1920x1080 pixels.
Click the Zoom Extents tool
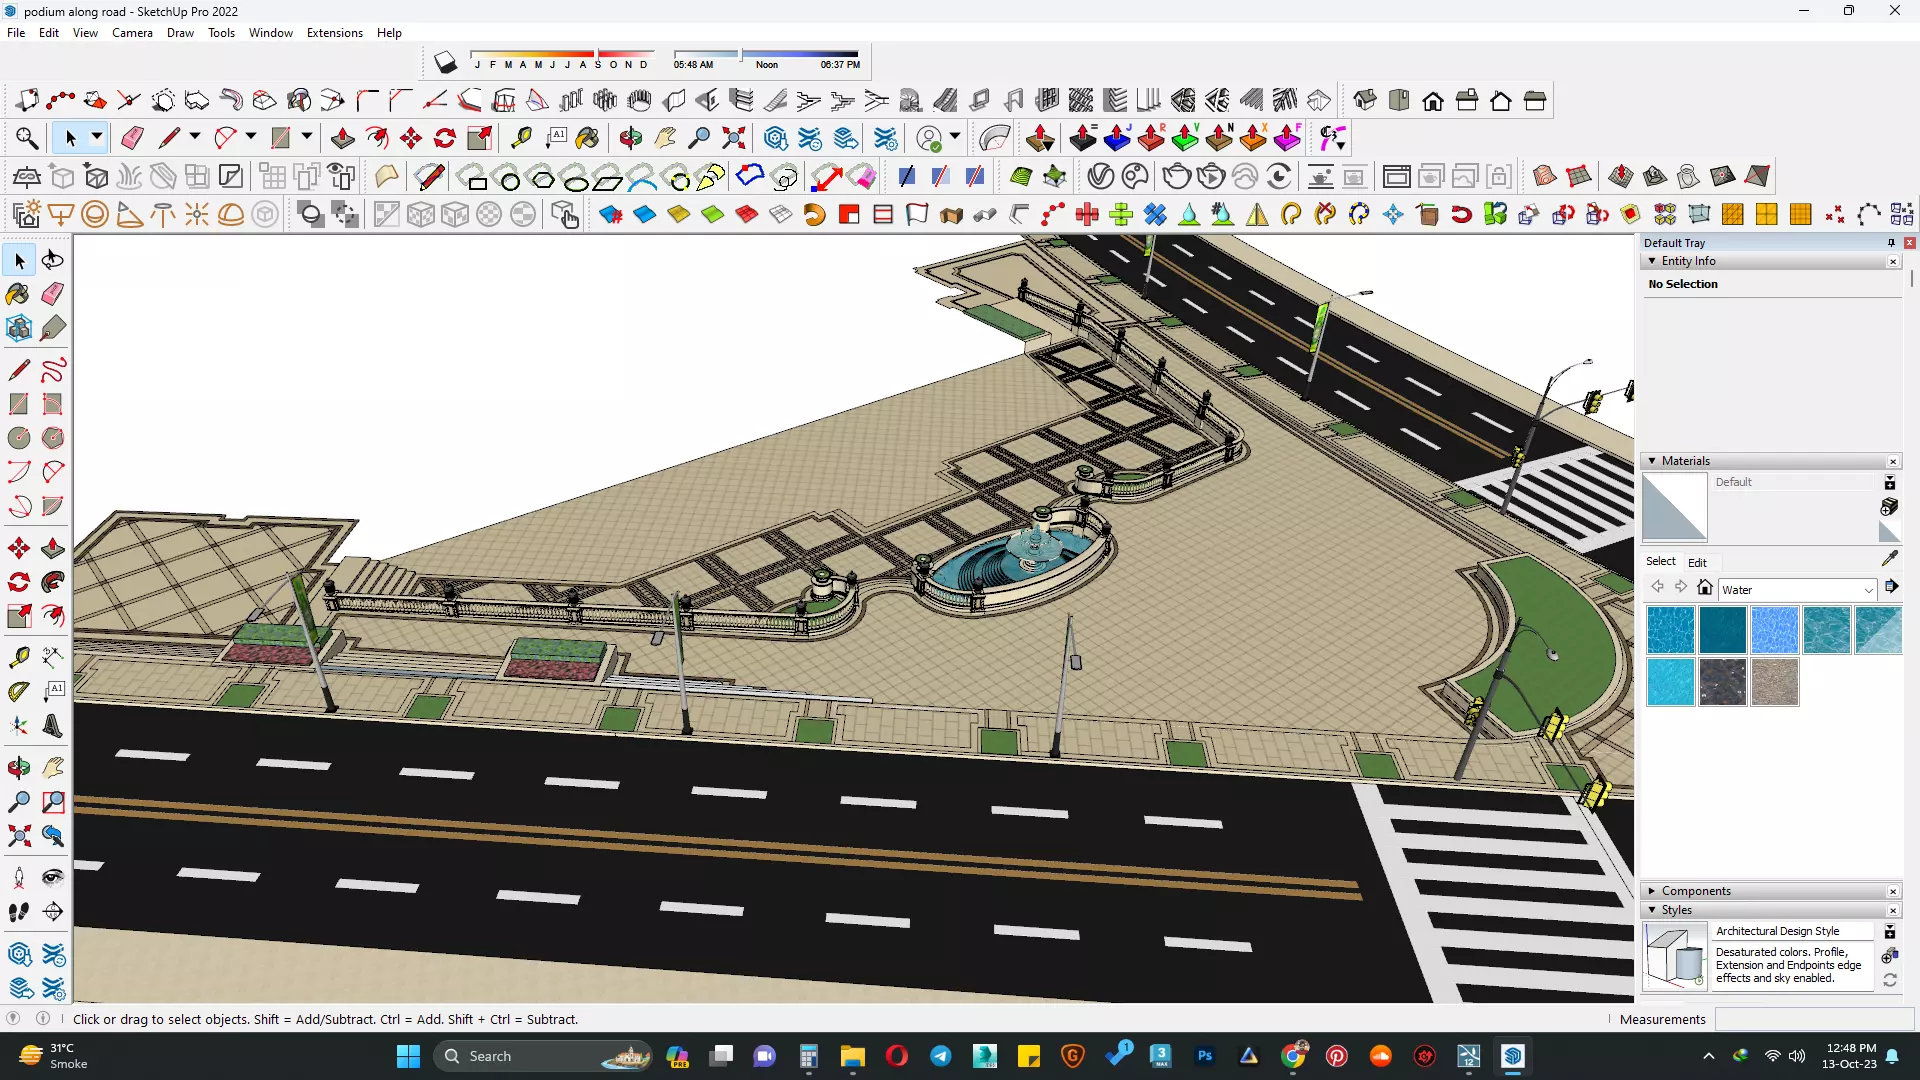coord(18,835)
